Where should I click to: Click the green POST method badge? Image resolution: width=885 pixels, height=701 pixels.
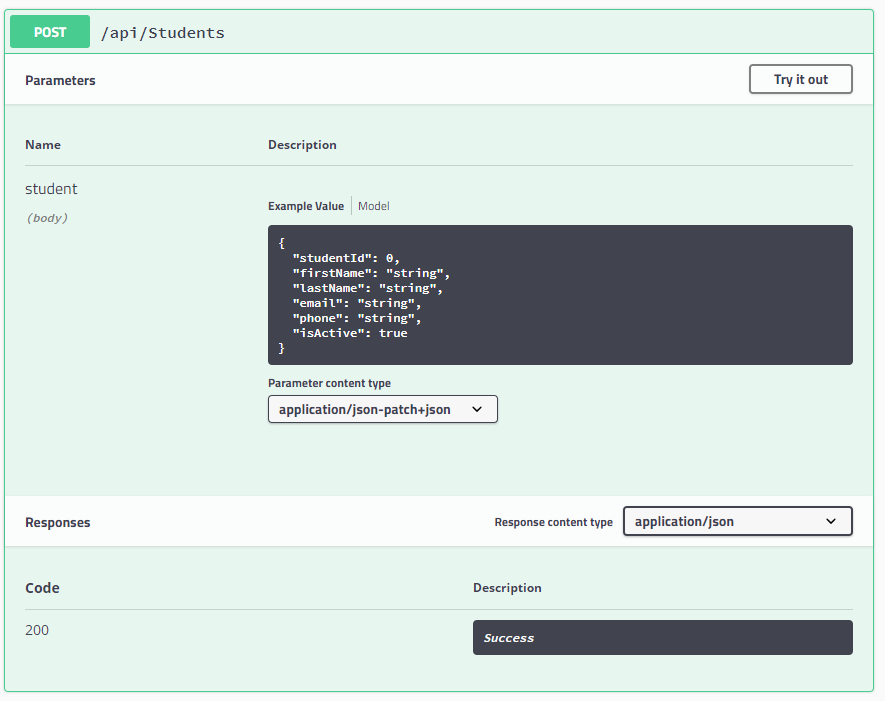[49, 31]
